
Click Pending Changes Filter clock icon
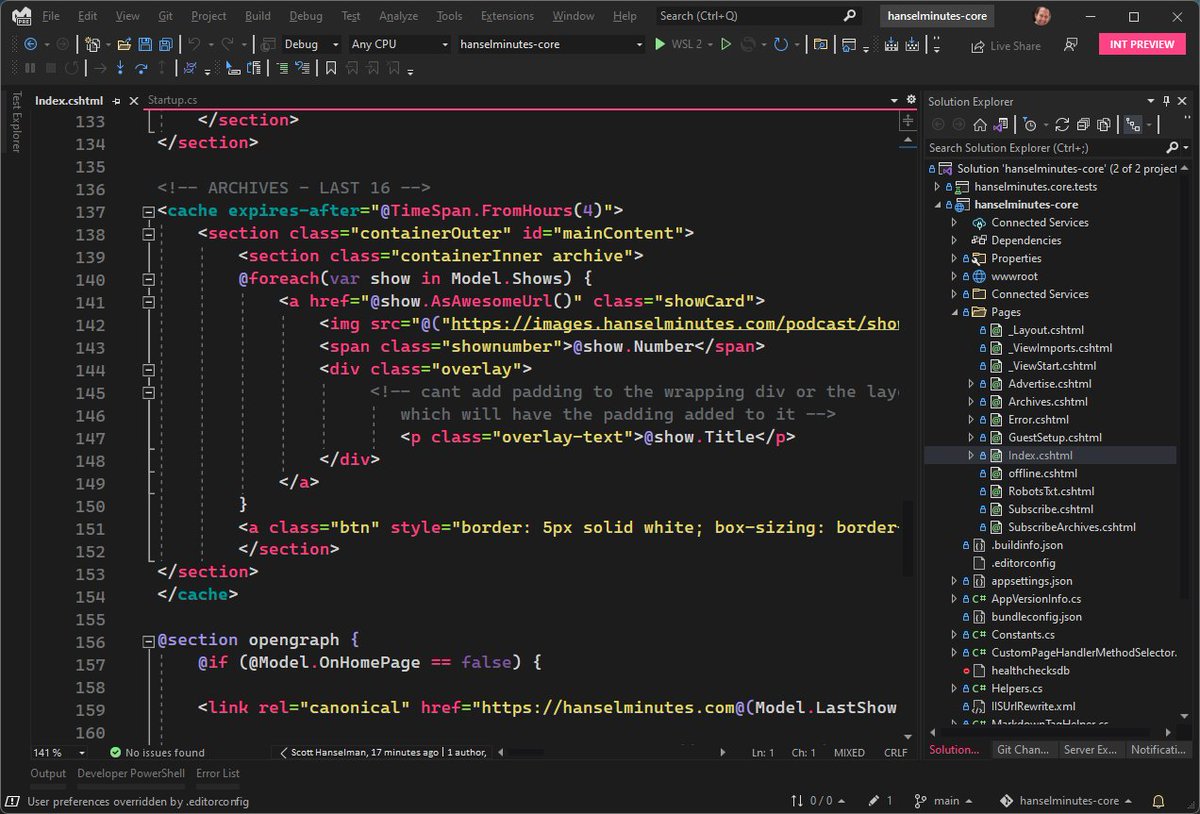pyautogui.click(x=1031, y=125)
